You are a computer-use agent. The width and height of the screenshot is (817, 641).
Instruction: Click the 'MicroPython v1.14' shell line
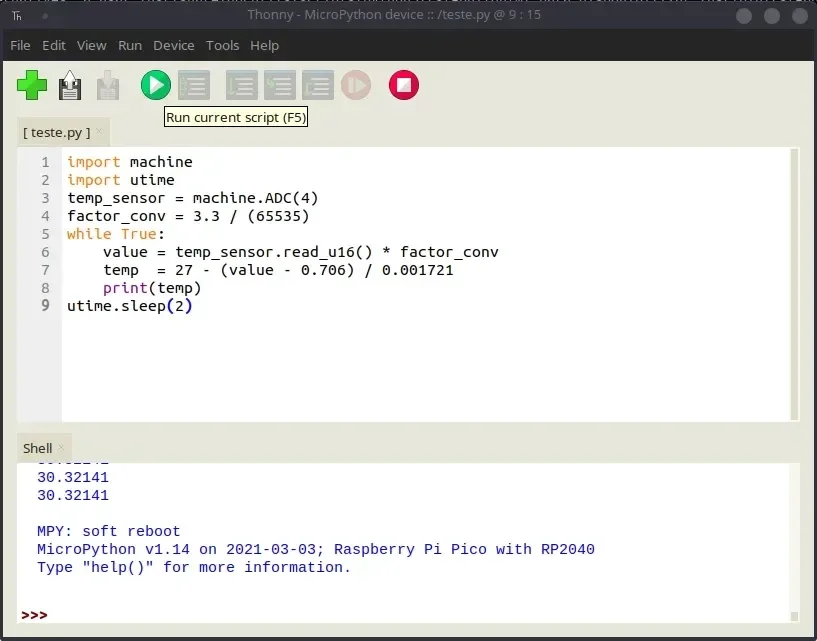pyautogui.click(x=316, y=549)
